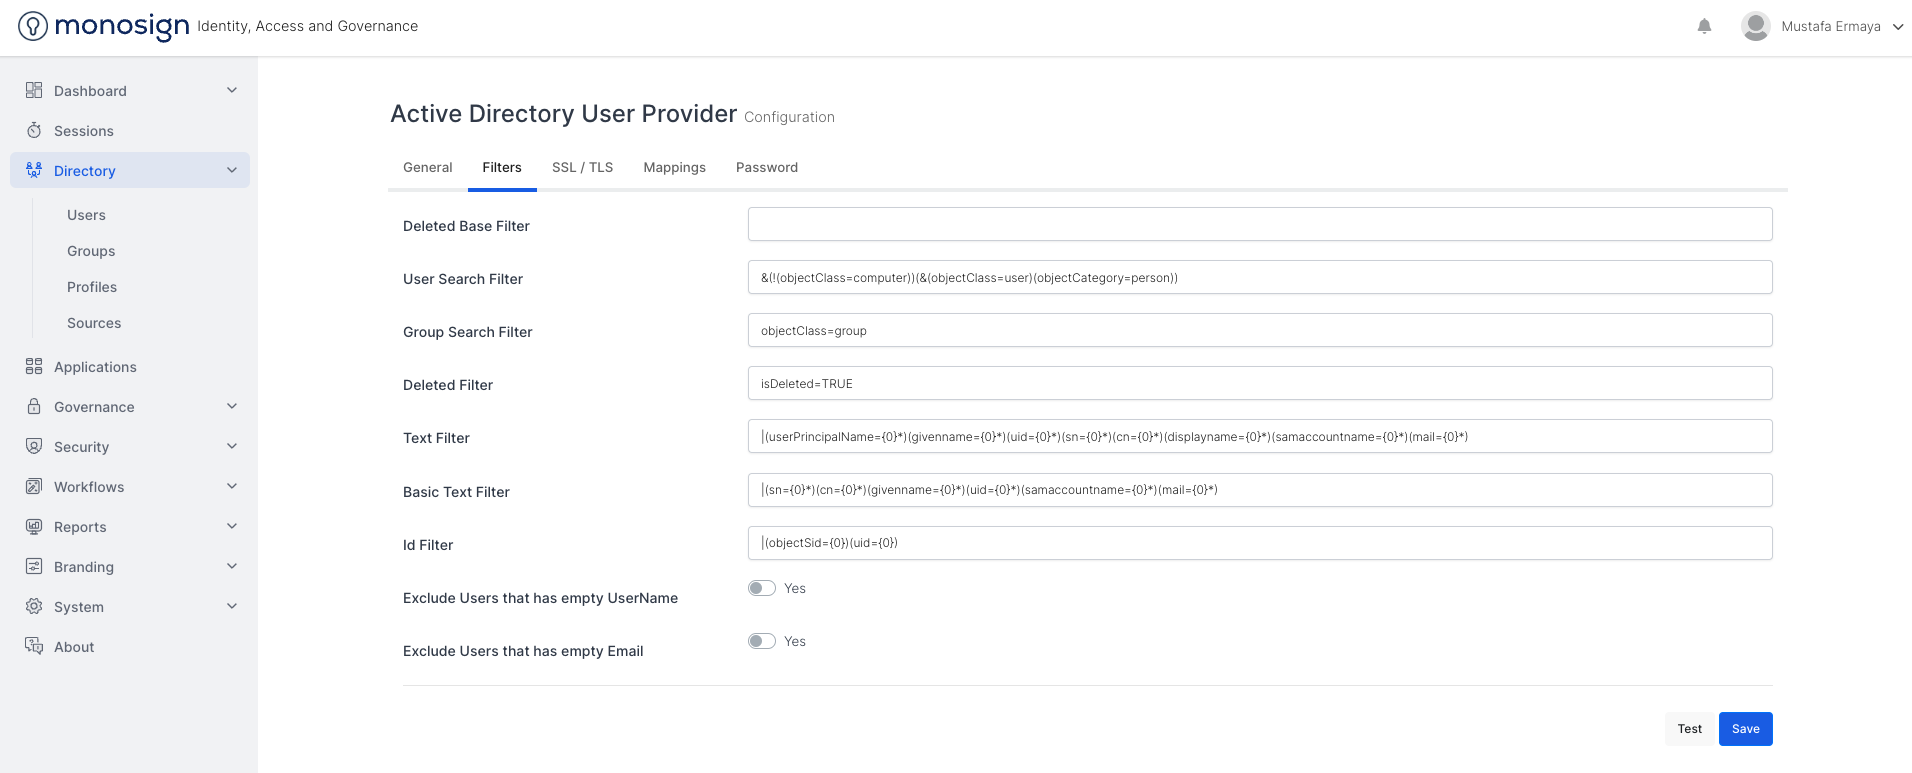Switch to the Mappings tab

674,167
